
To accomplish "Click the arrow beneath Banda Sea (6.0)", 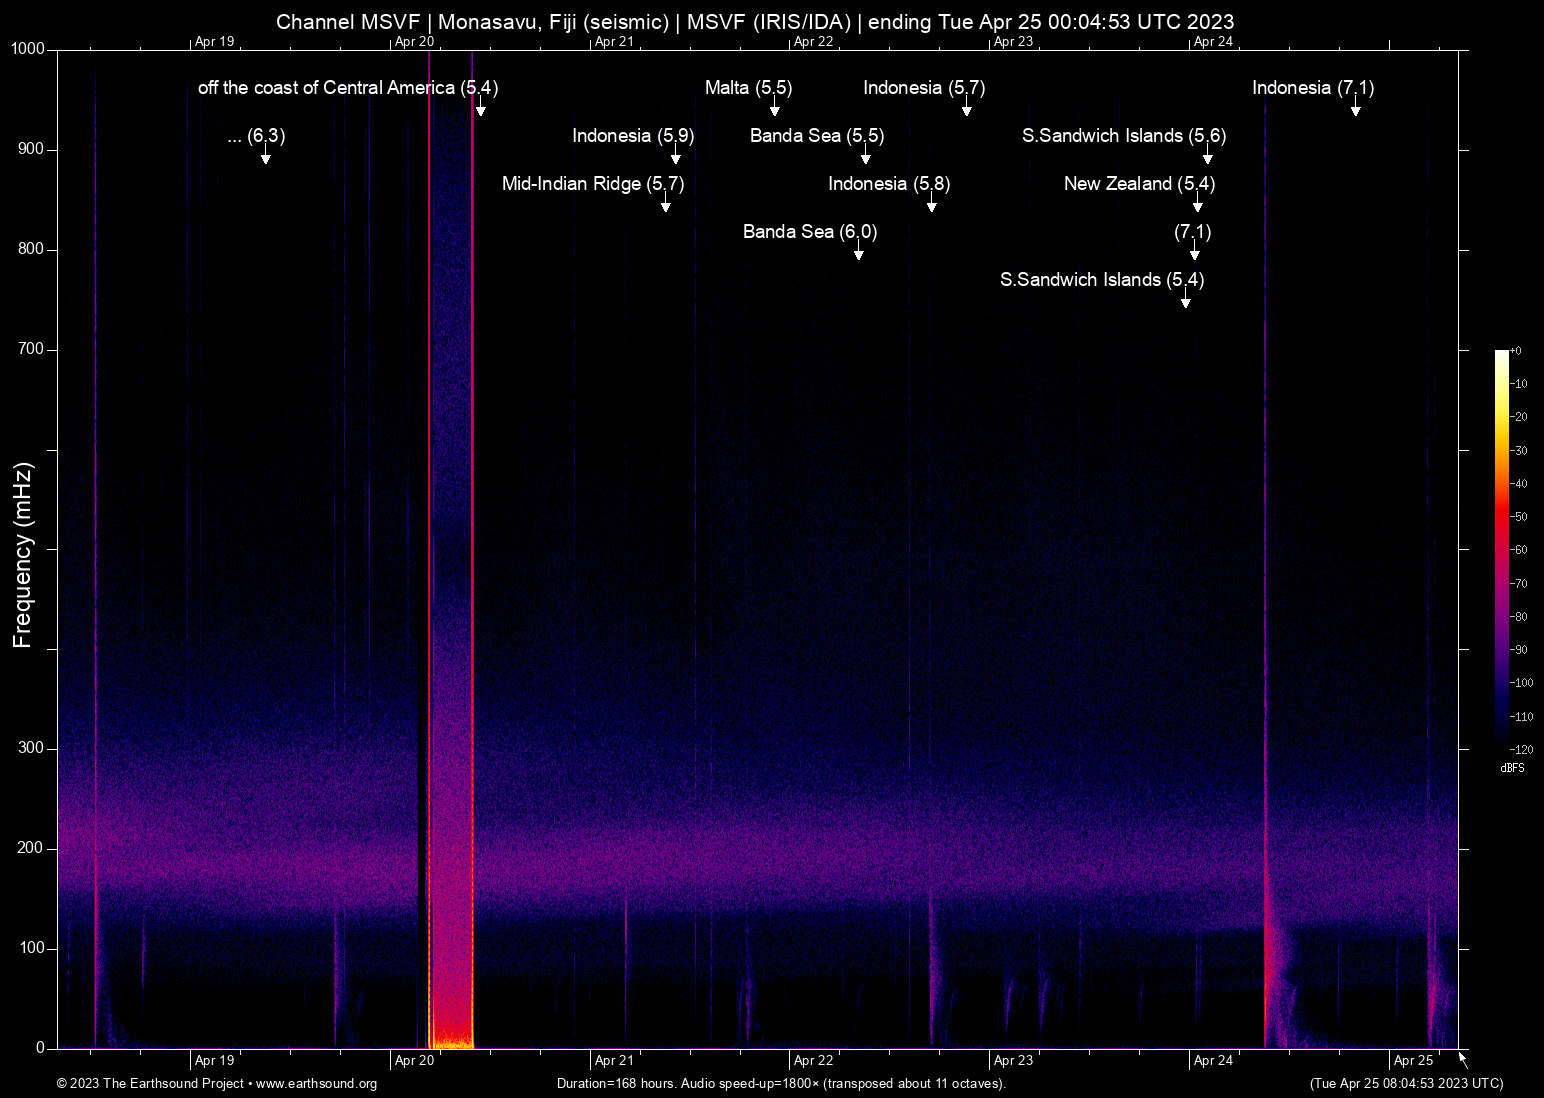I will pos(858,252).
